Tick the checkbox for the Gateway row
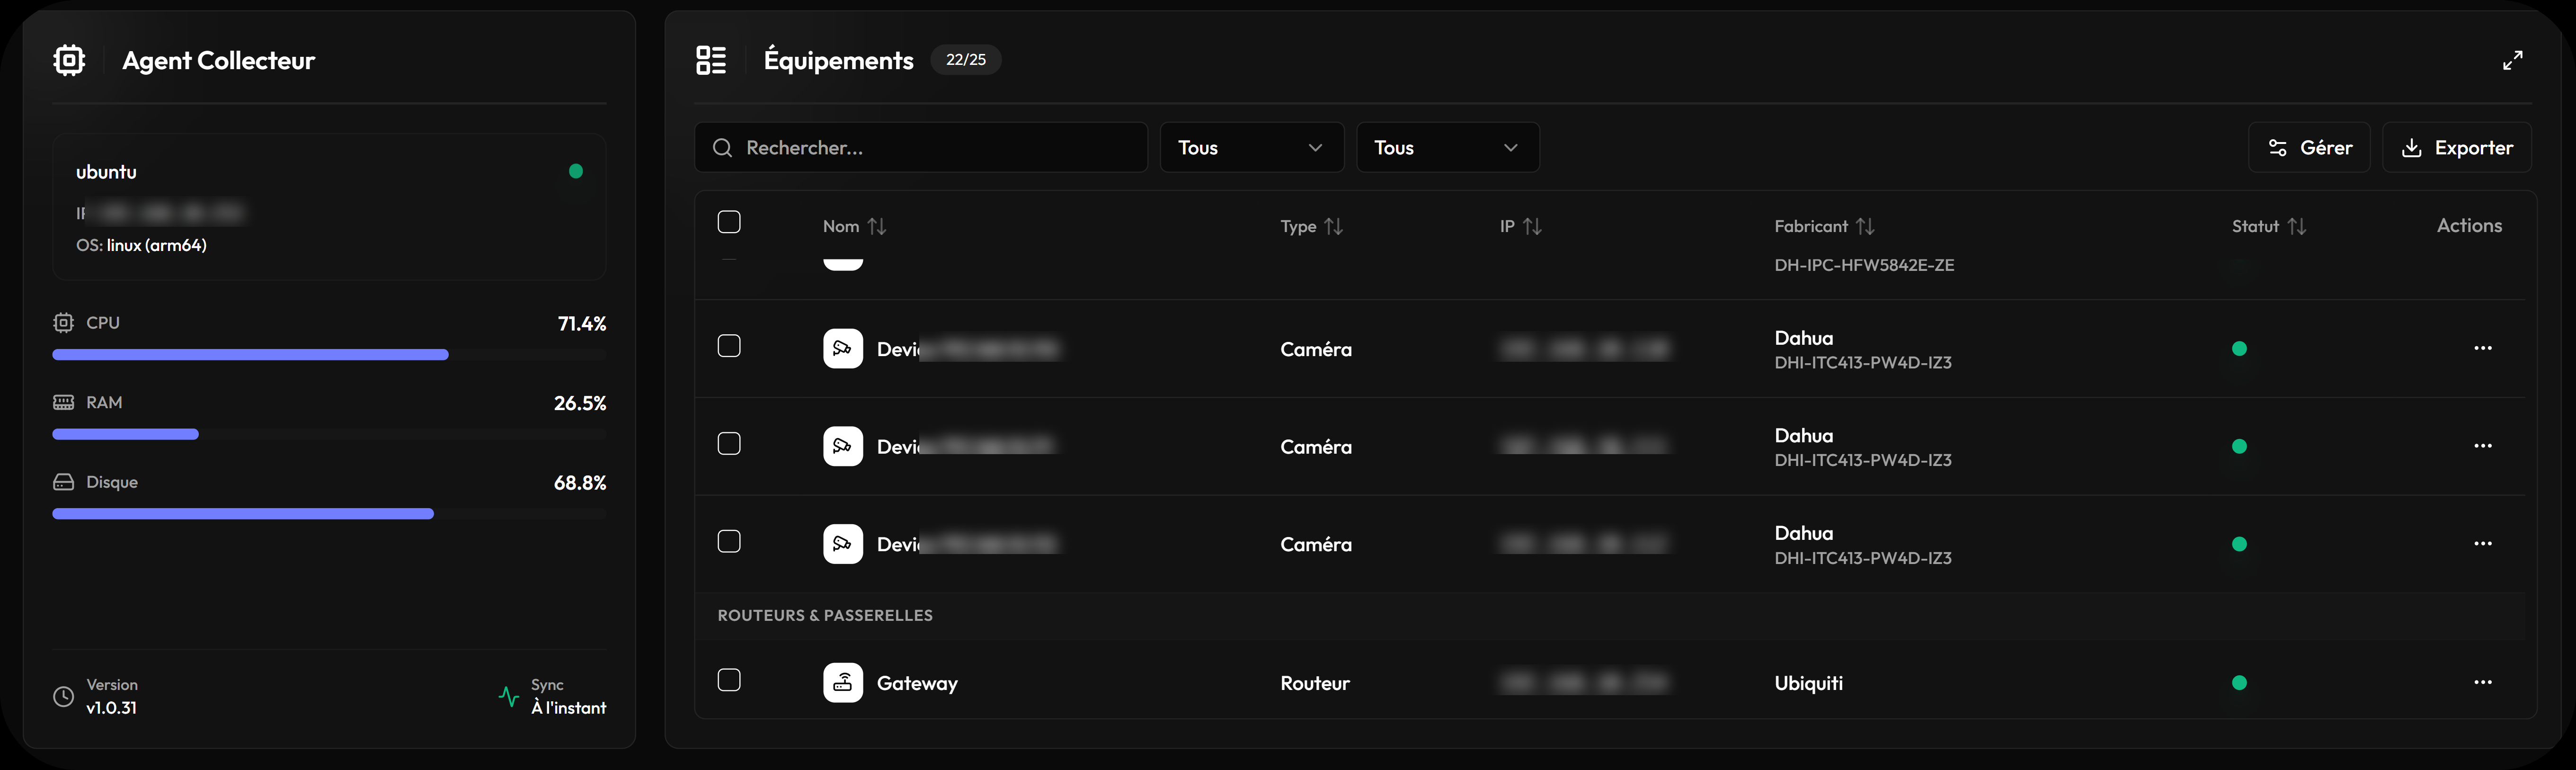This screenshot has height=770, width=2576. click(729, 680)
